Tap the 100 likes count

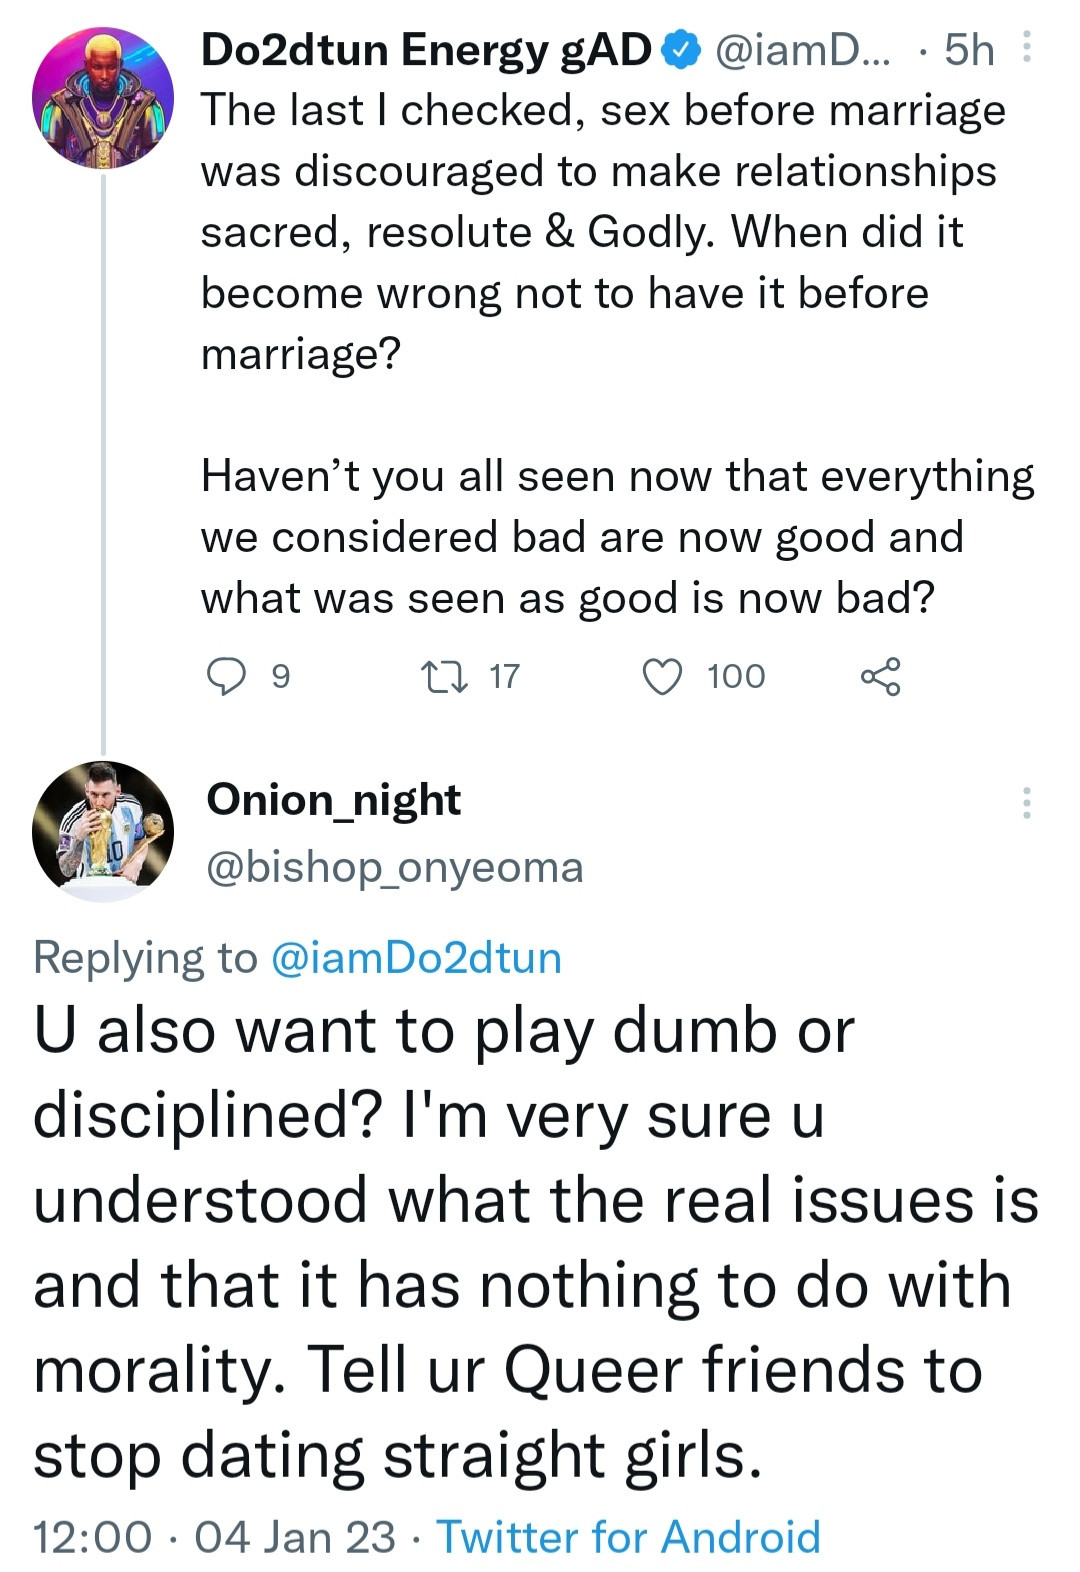coord(736,677)
